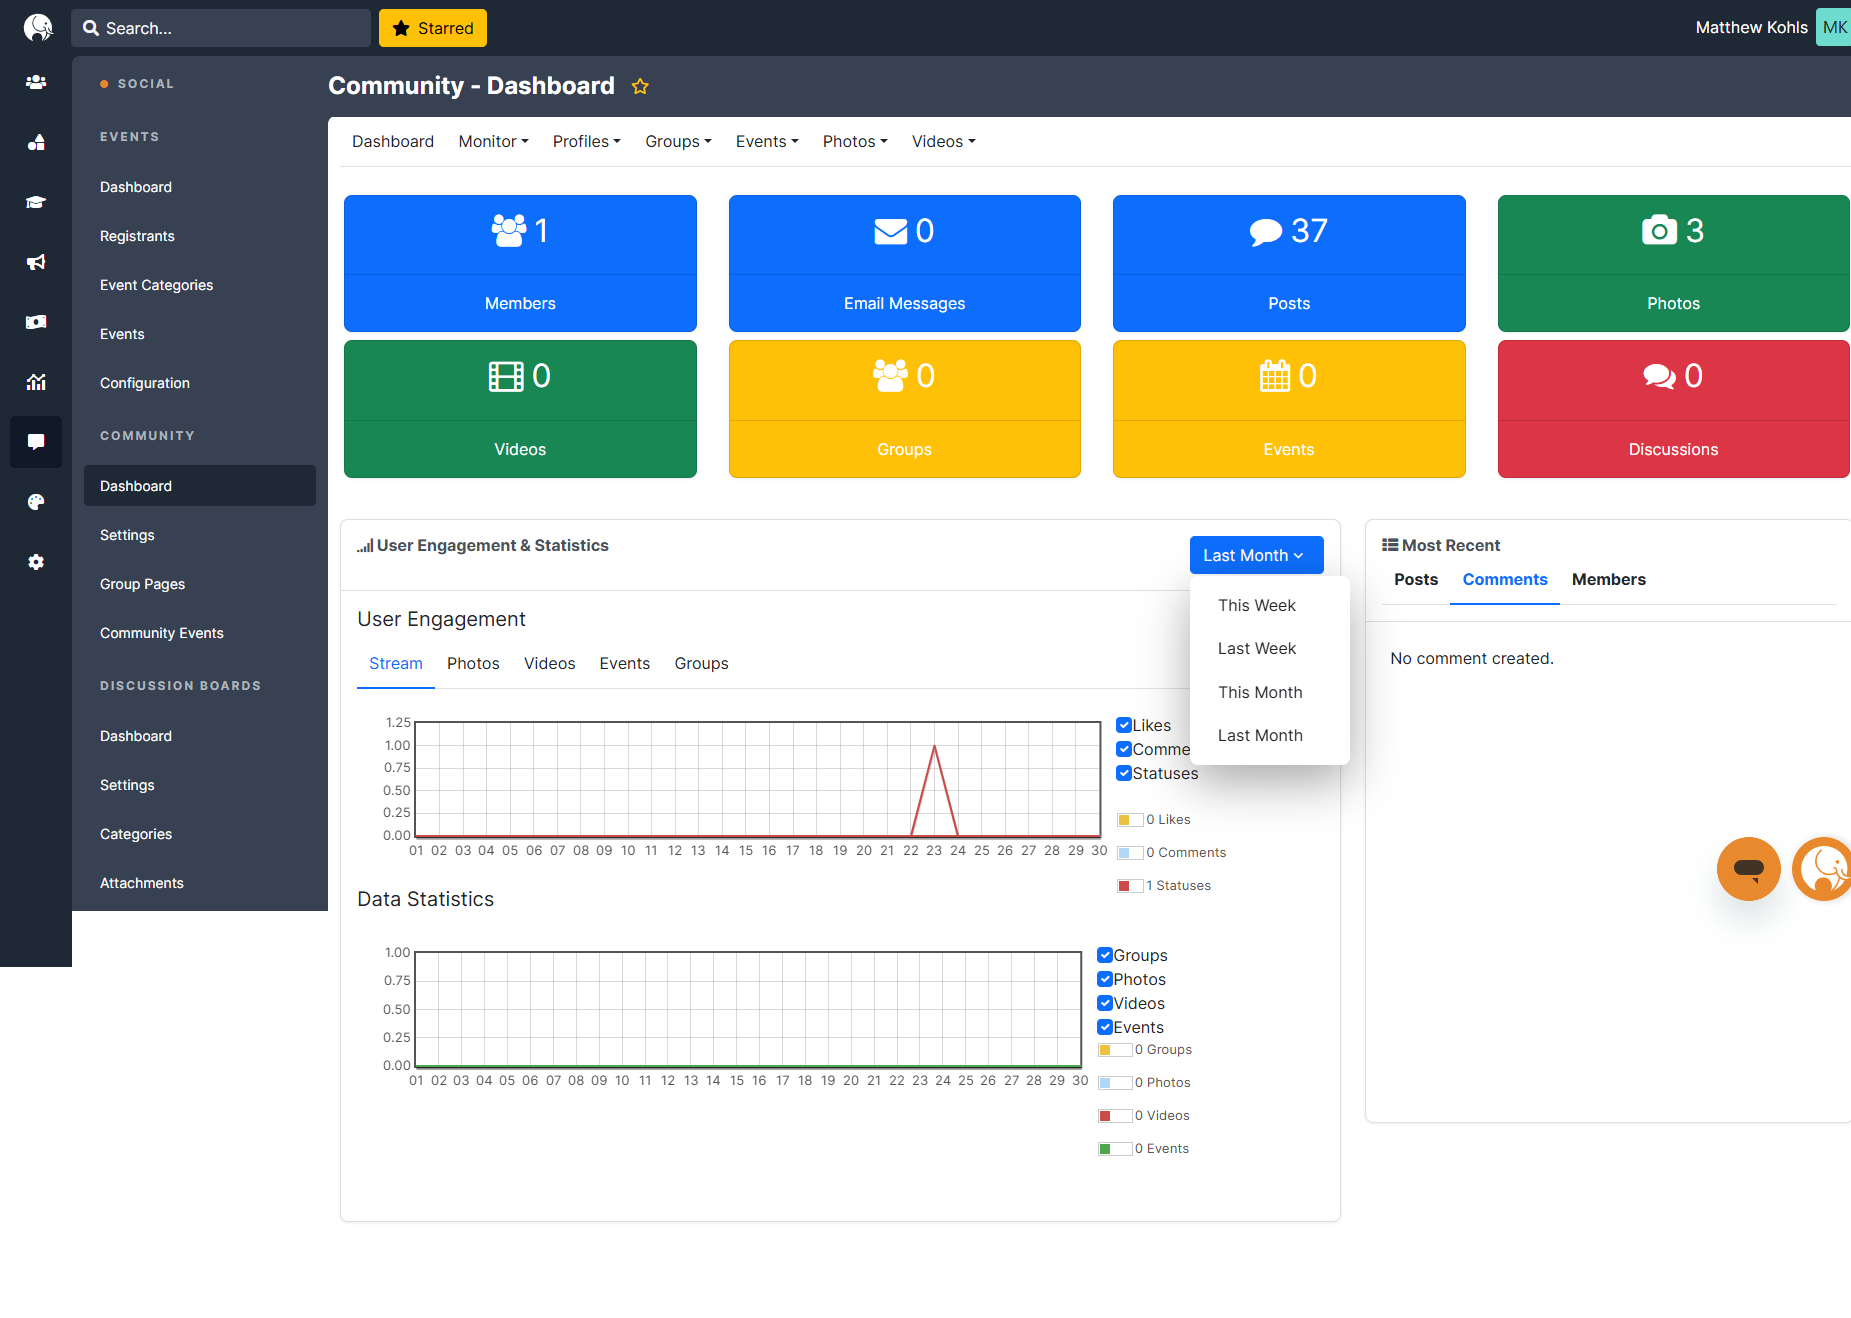The width and height of the screenshot is (1851, 1318).
Task: Click the megaphone icon in left sidebar
Action: (36, 262)
